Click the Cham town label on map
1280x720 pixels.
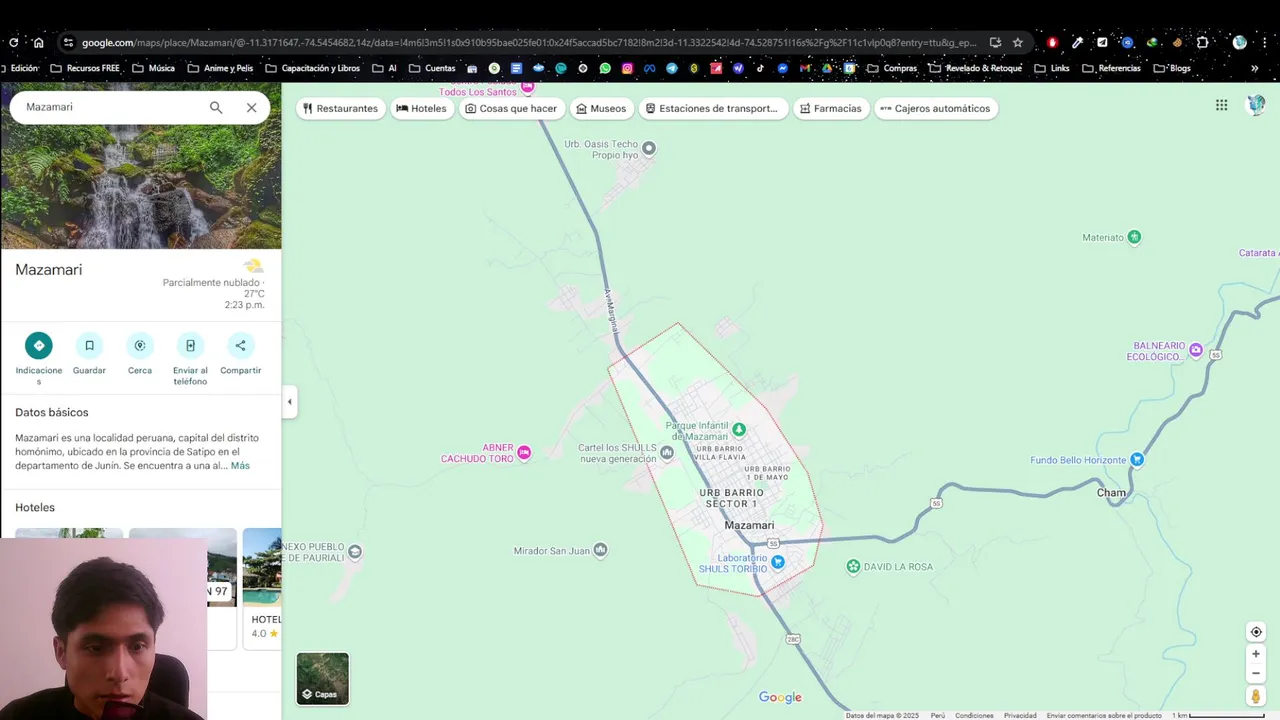pos(1111,493)
